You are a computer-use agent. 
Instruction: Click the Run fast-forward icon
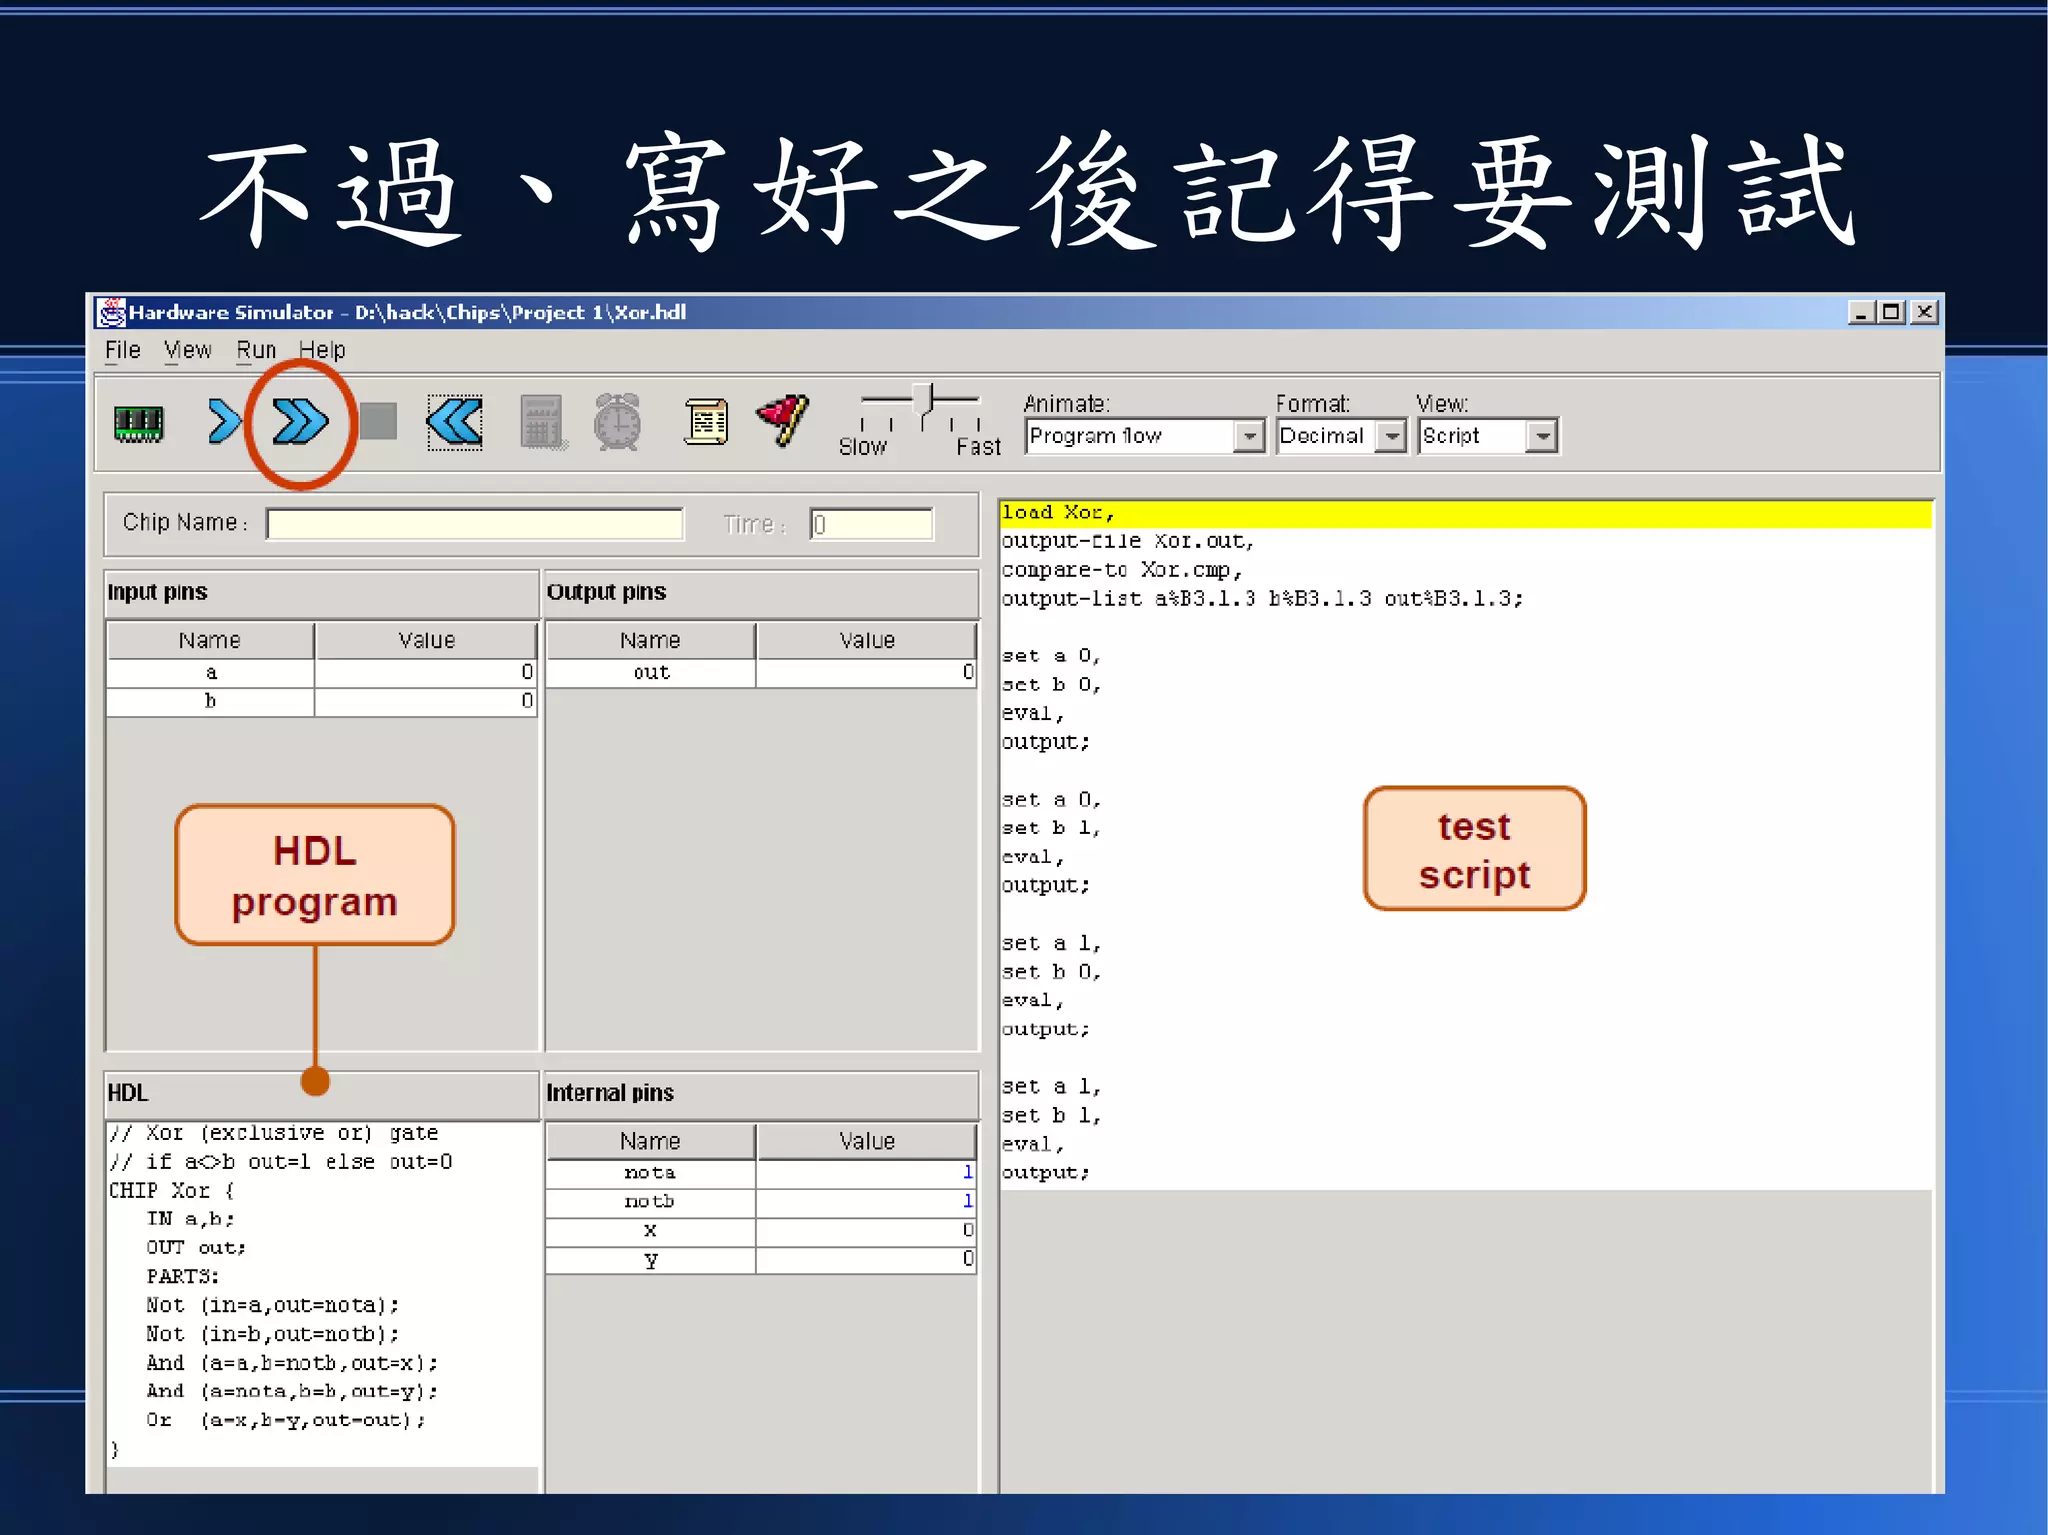click(300, 421)
